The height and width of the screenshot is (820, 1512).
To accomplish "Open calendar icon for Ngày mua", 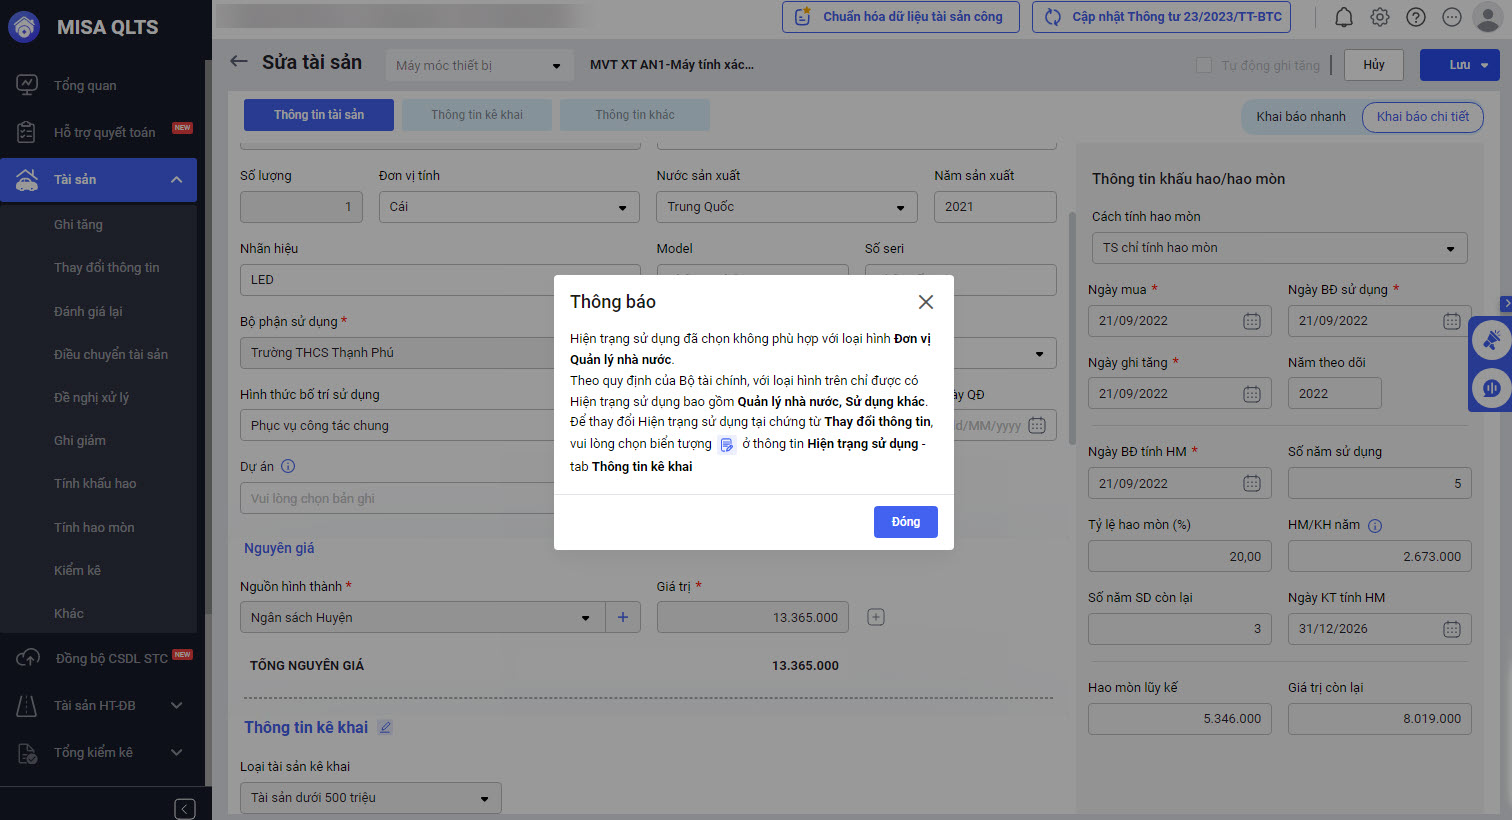I will click(x=1251, y=321).
